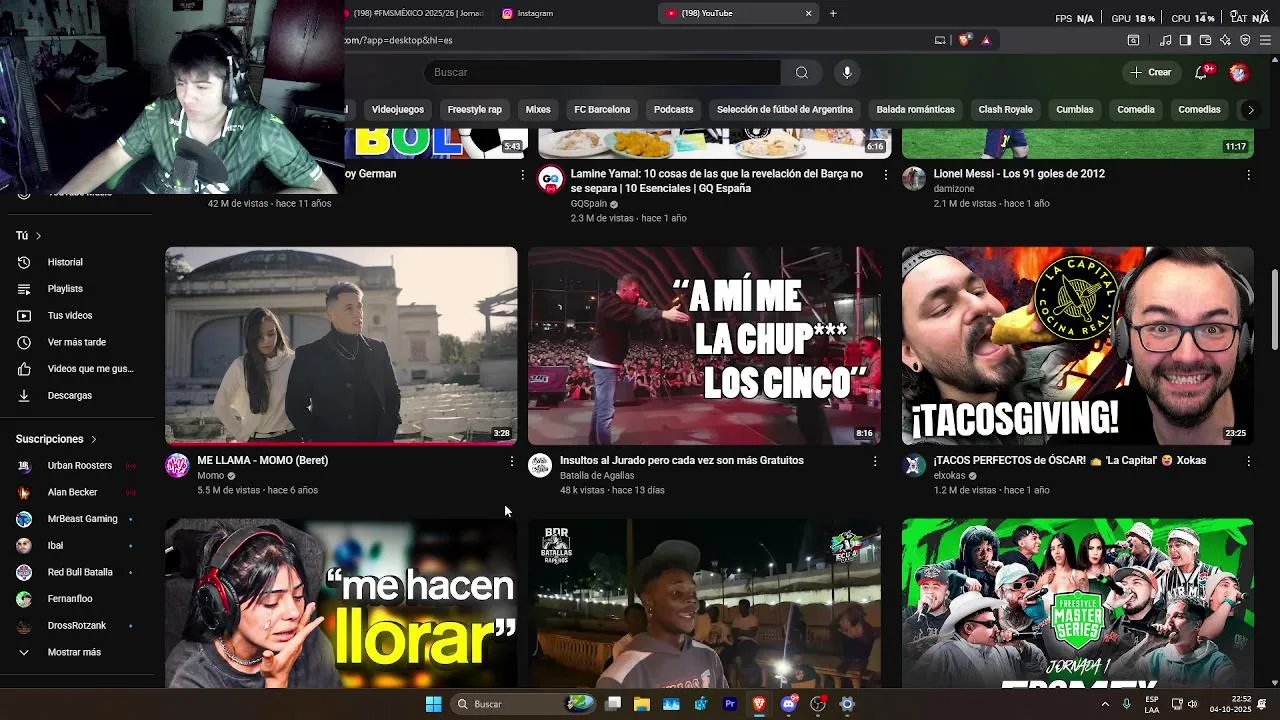Play the ¡TACOSGIVING! thumbnail

click(1077, 345)
